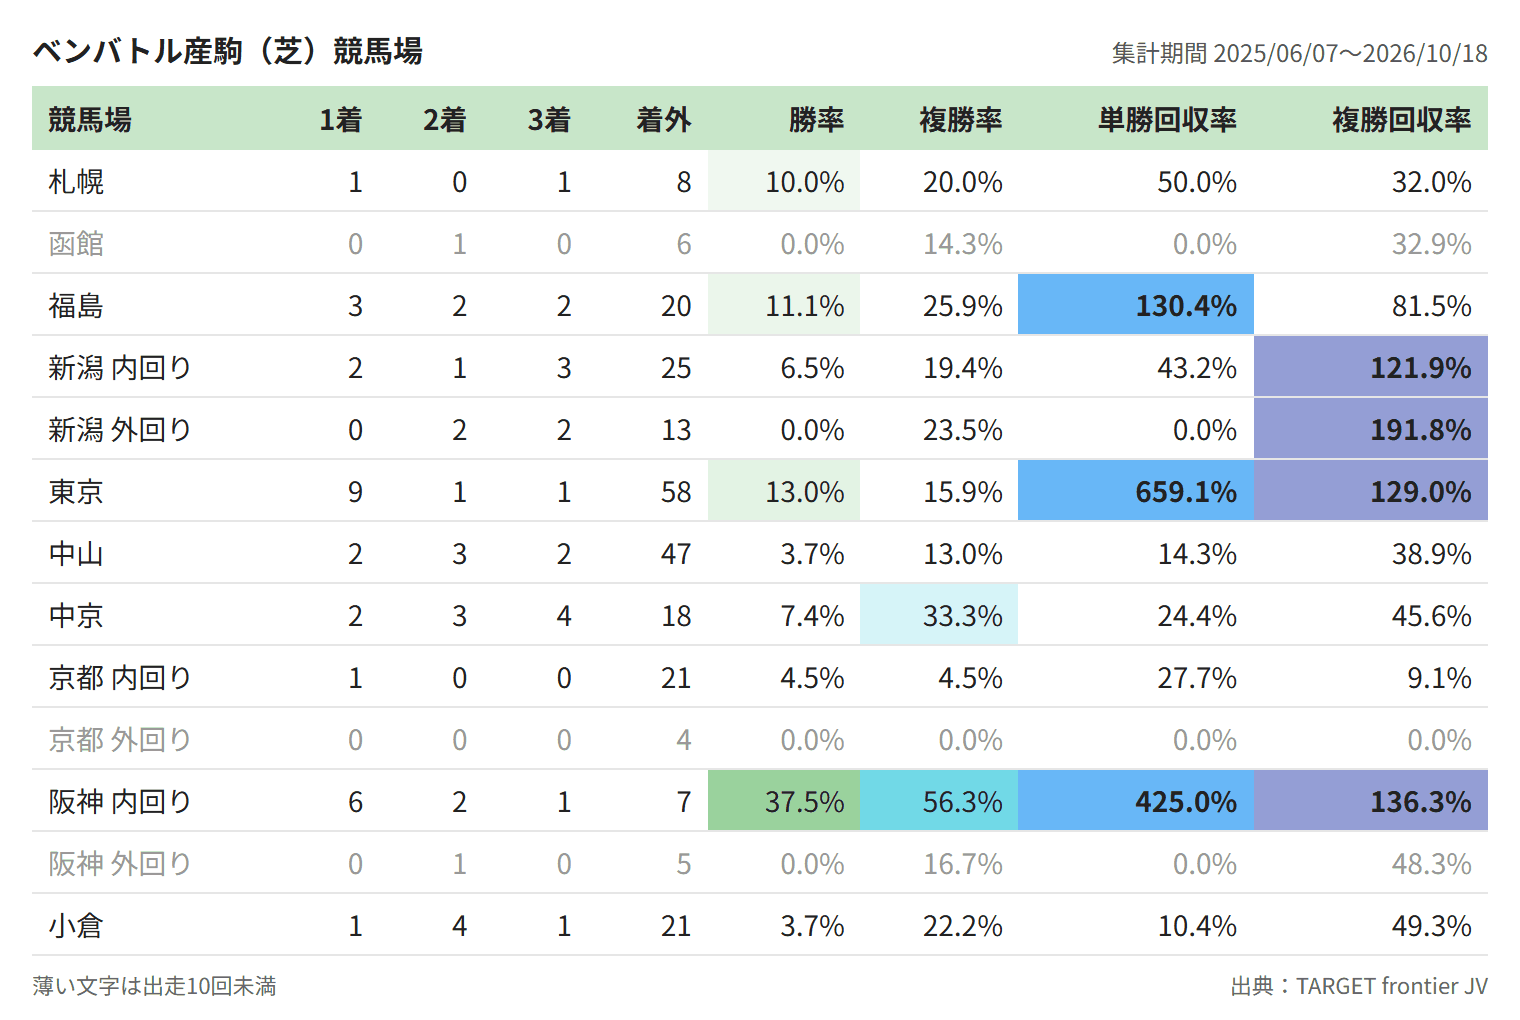Click the 130.4% cell in 福島 row

coord(1136,305)
